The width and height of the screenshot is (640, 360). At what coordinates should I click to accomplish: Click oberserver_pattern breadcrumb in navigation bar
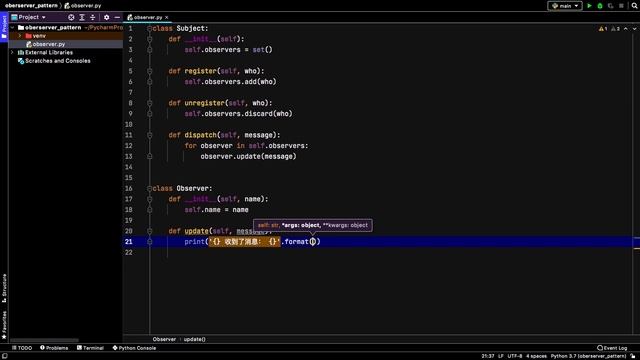click(x=31, y=6)
